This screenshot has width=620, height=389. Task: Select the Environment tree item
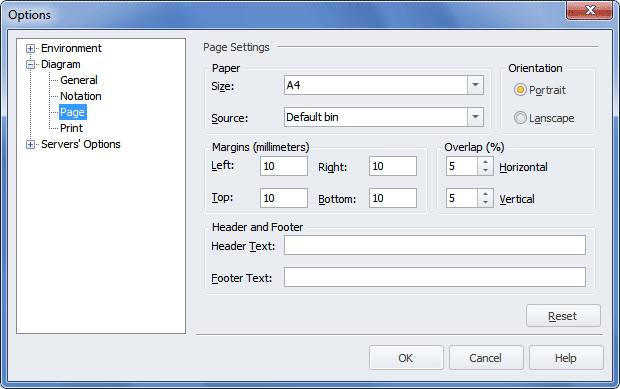pyautogui.click(x=71, y=48)
